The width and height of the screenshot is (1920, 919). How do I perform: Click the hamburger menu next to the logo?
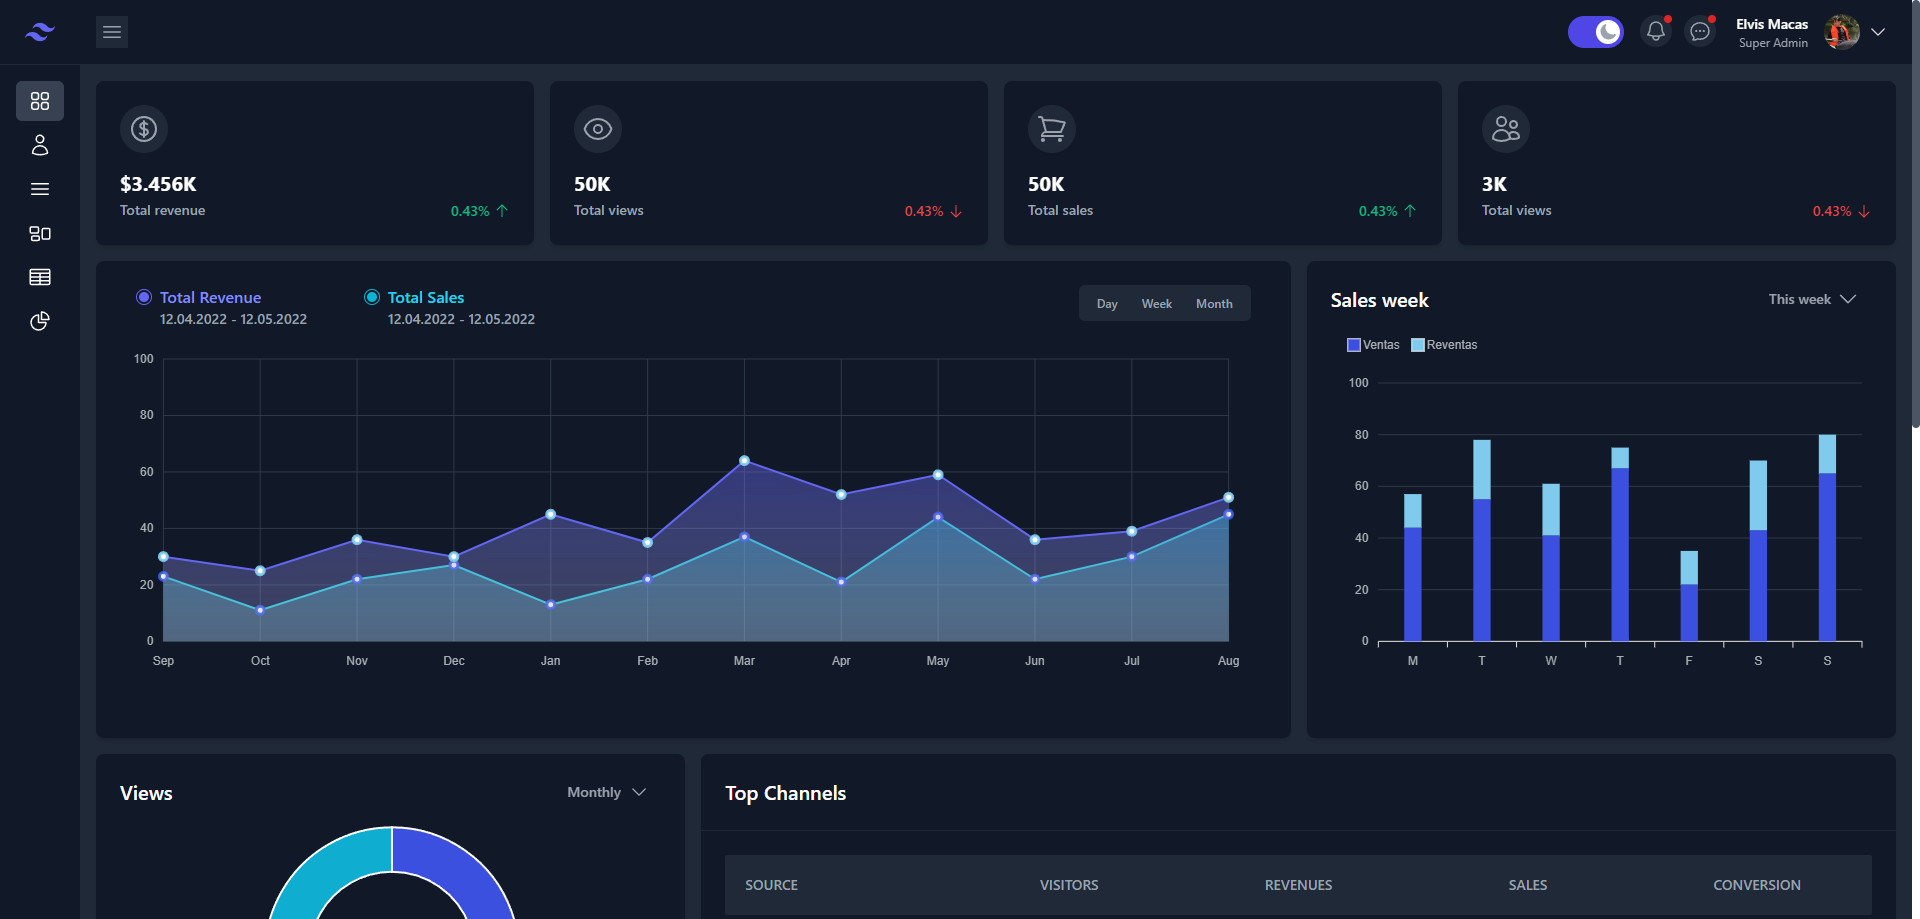(x=111, y=31)
